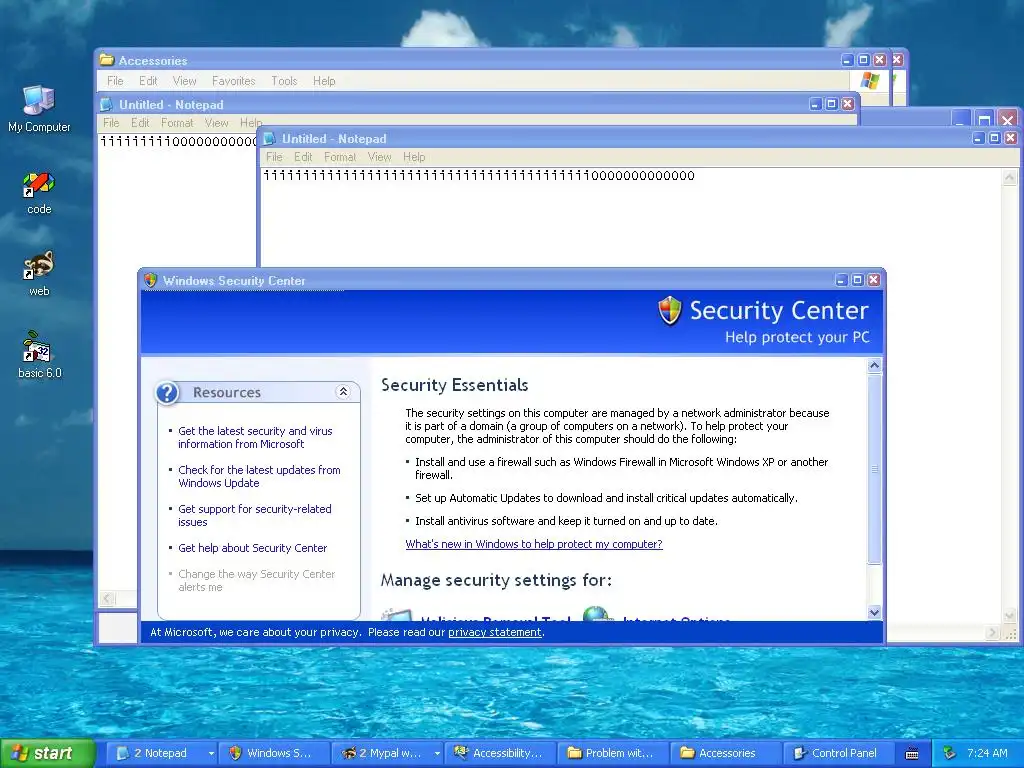Open Format menu in front Notepad
The width and height of the screenshot is (1024, 768).
[340, 157]
